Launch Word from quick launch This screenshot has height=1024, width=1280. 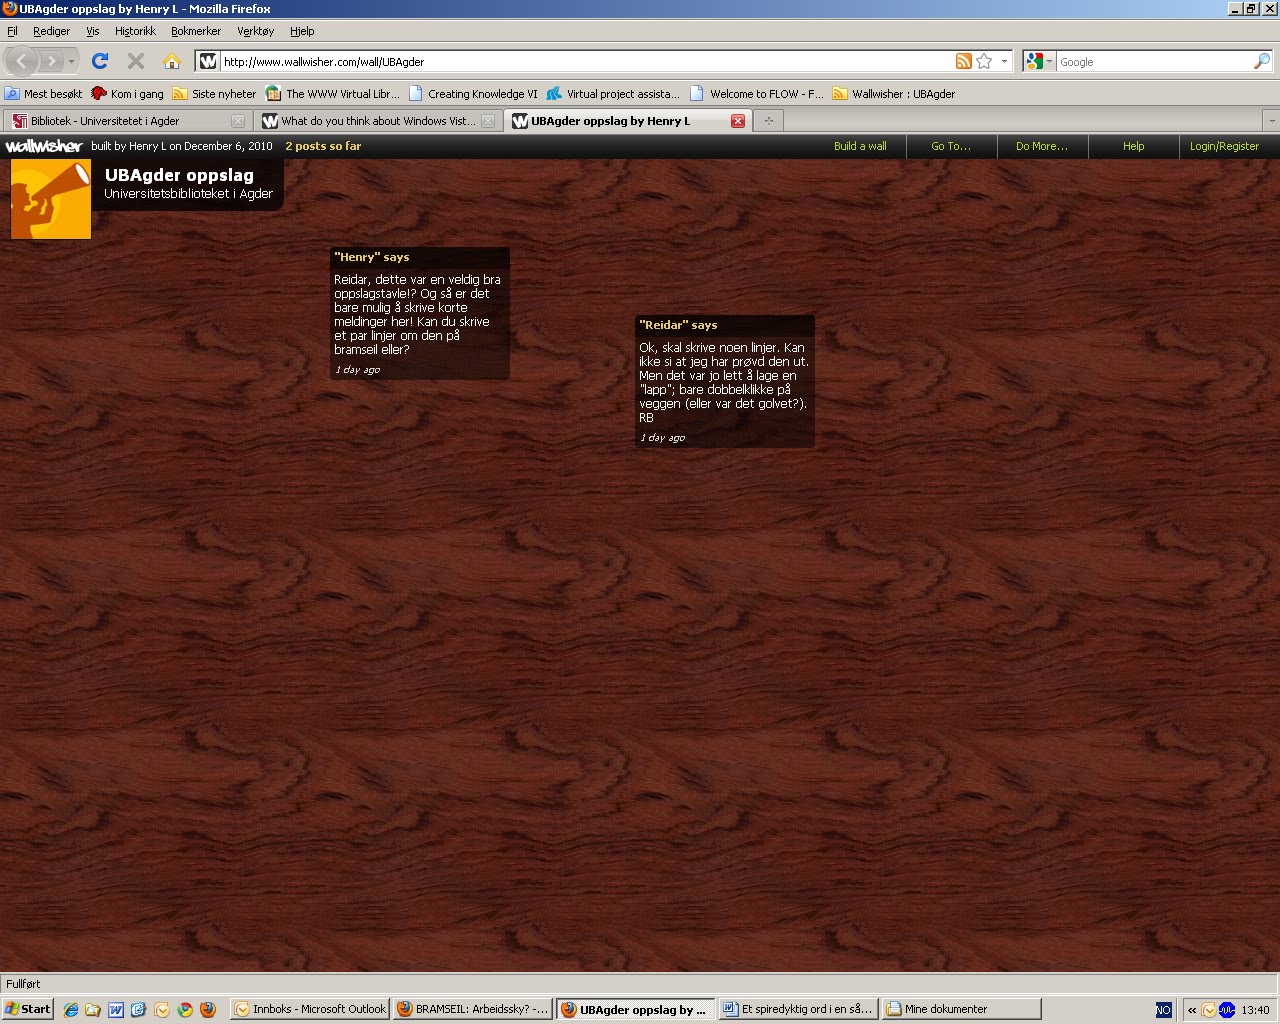coord(116,1010)
